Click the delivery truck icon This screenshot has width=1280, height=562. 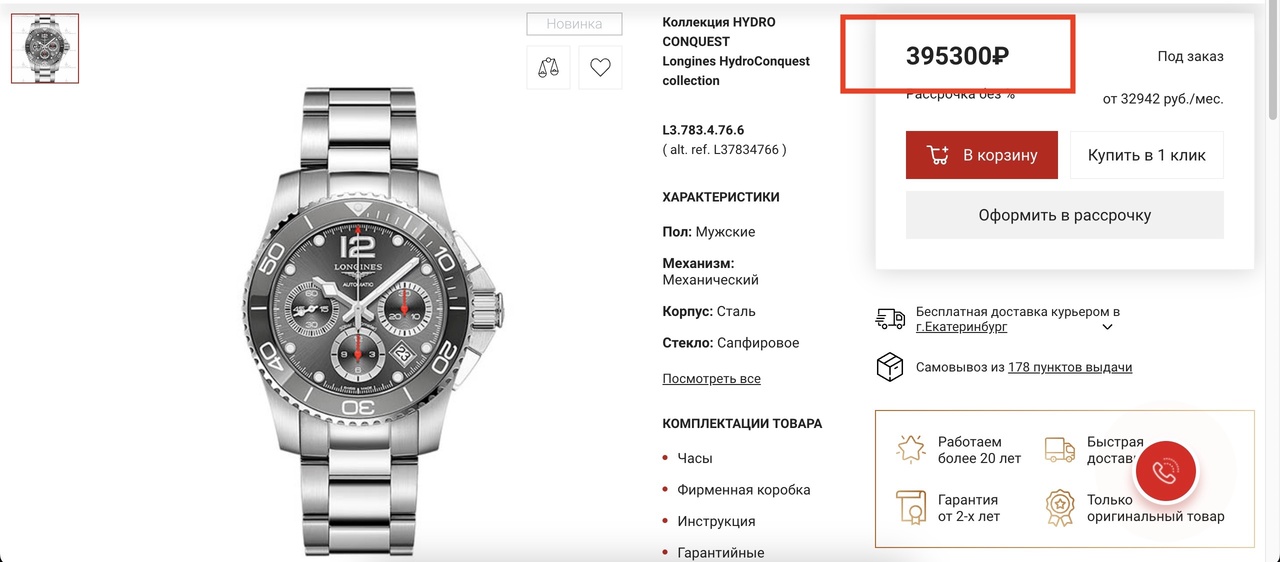tap(890, 319)
